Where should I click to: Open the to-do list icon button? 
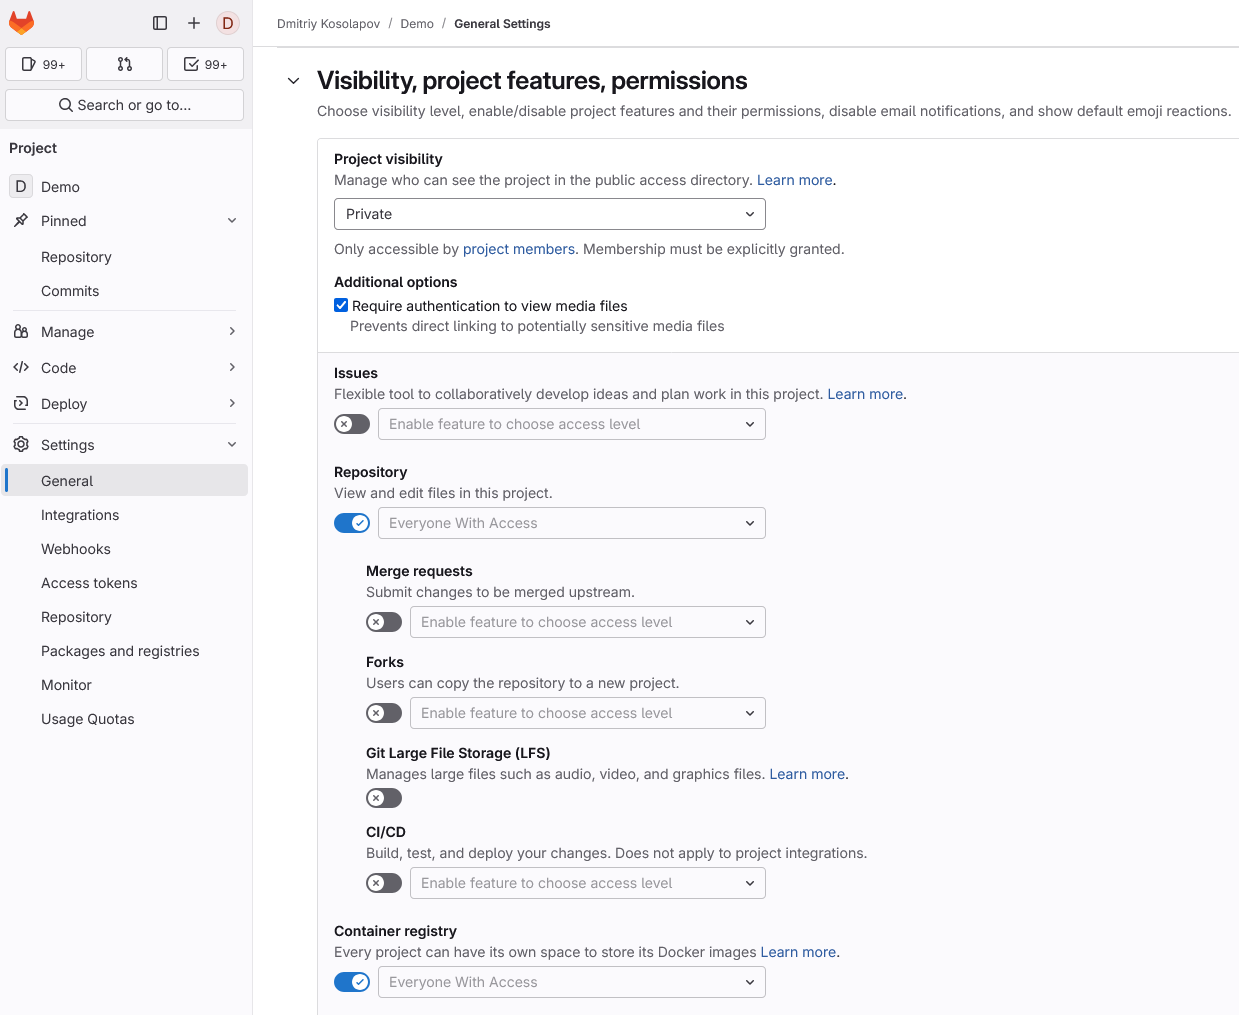pos(205,64)
